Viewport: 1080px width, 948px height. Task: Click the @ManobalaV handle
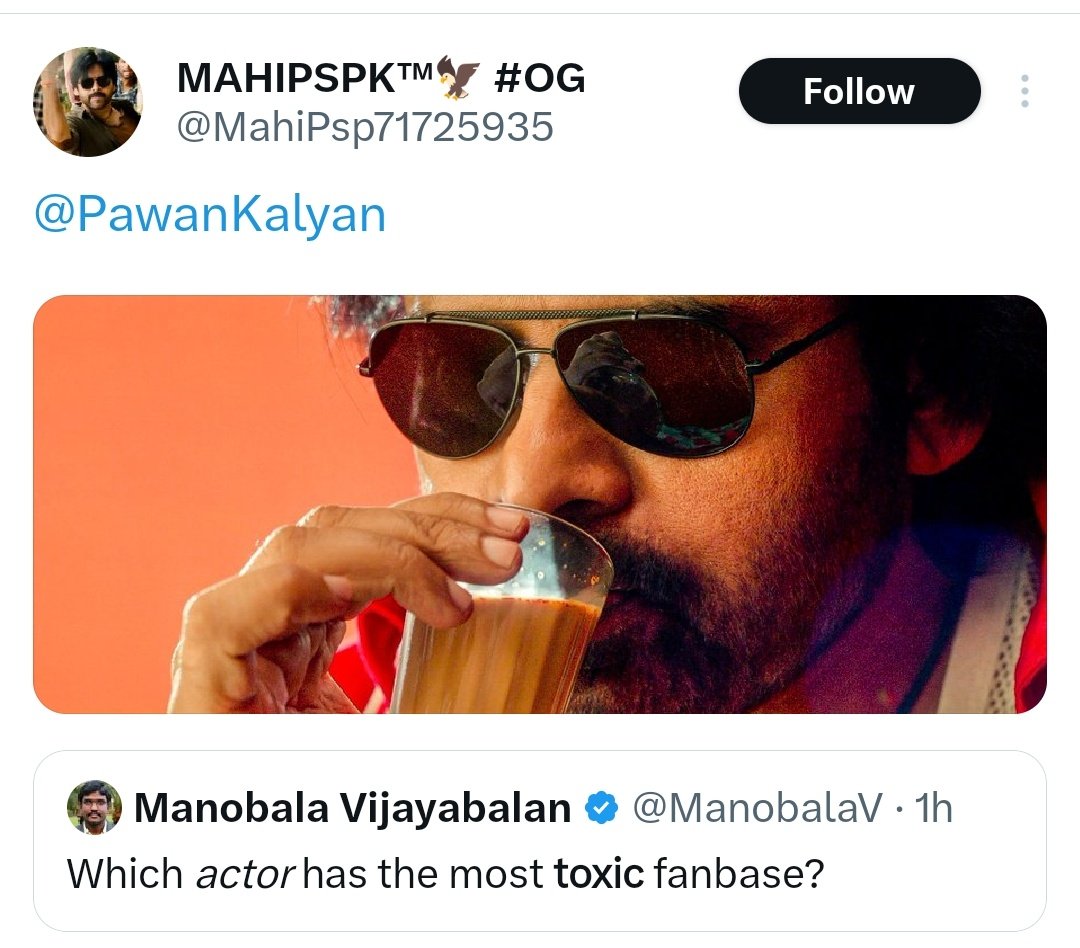pos(757,807)
